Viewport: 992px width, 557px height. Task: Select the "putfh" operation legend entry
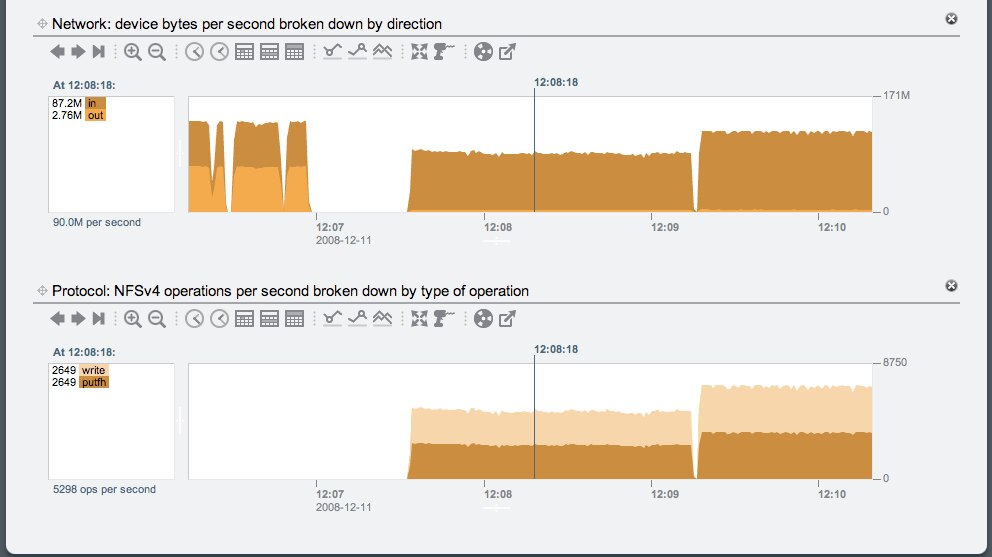pyautogui.click(x=94, y=382)
